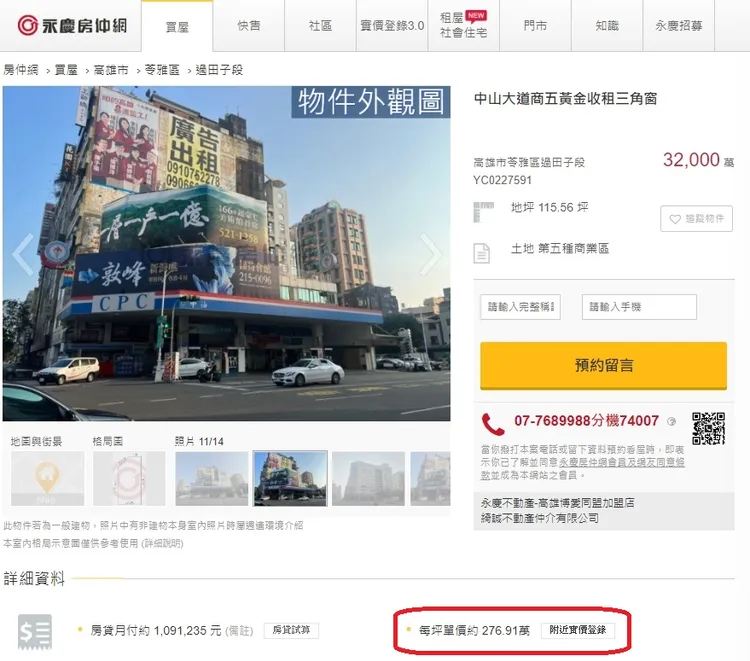The width and height of the screenshot is (750, 661).
Task: Open the 地圖與街景 map thumbnail
Action: point(47,478)
